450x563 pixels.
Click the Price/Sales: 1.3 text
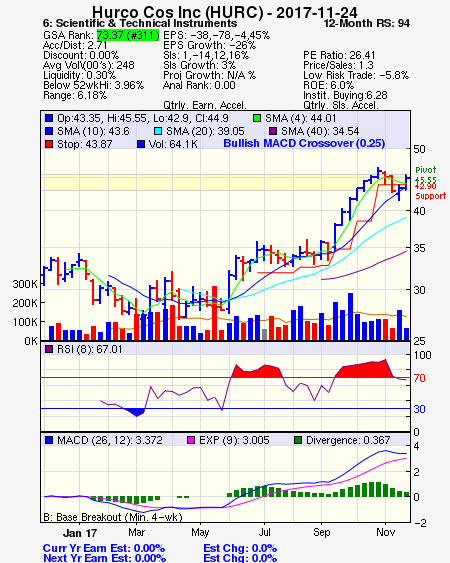point(338,65)
